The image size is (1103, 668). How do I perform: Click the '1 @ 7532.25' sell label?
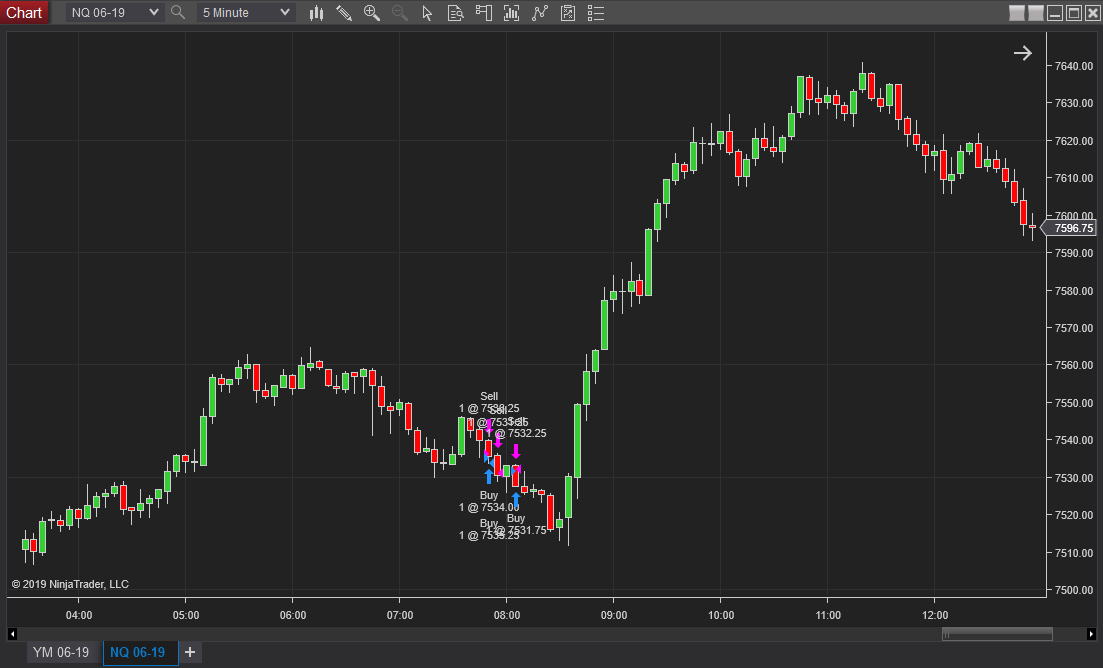tap(516, 433)
